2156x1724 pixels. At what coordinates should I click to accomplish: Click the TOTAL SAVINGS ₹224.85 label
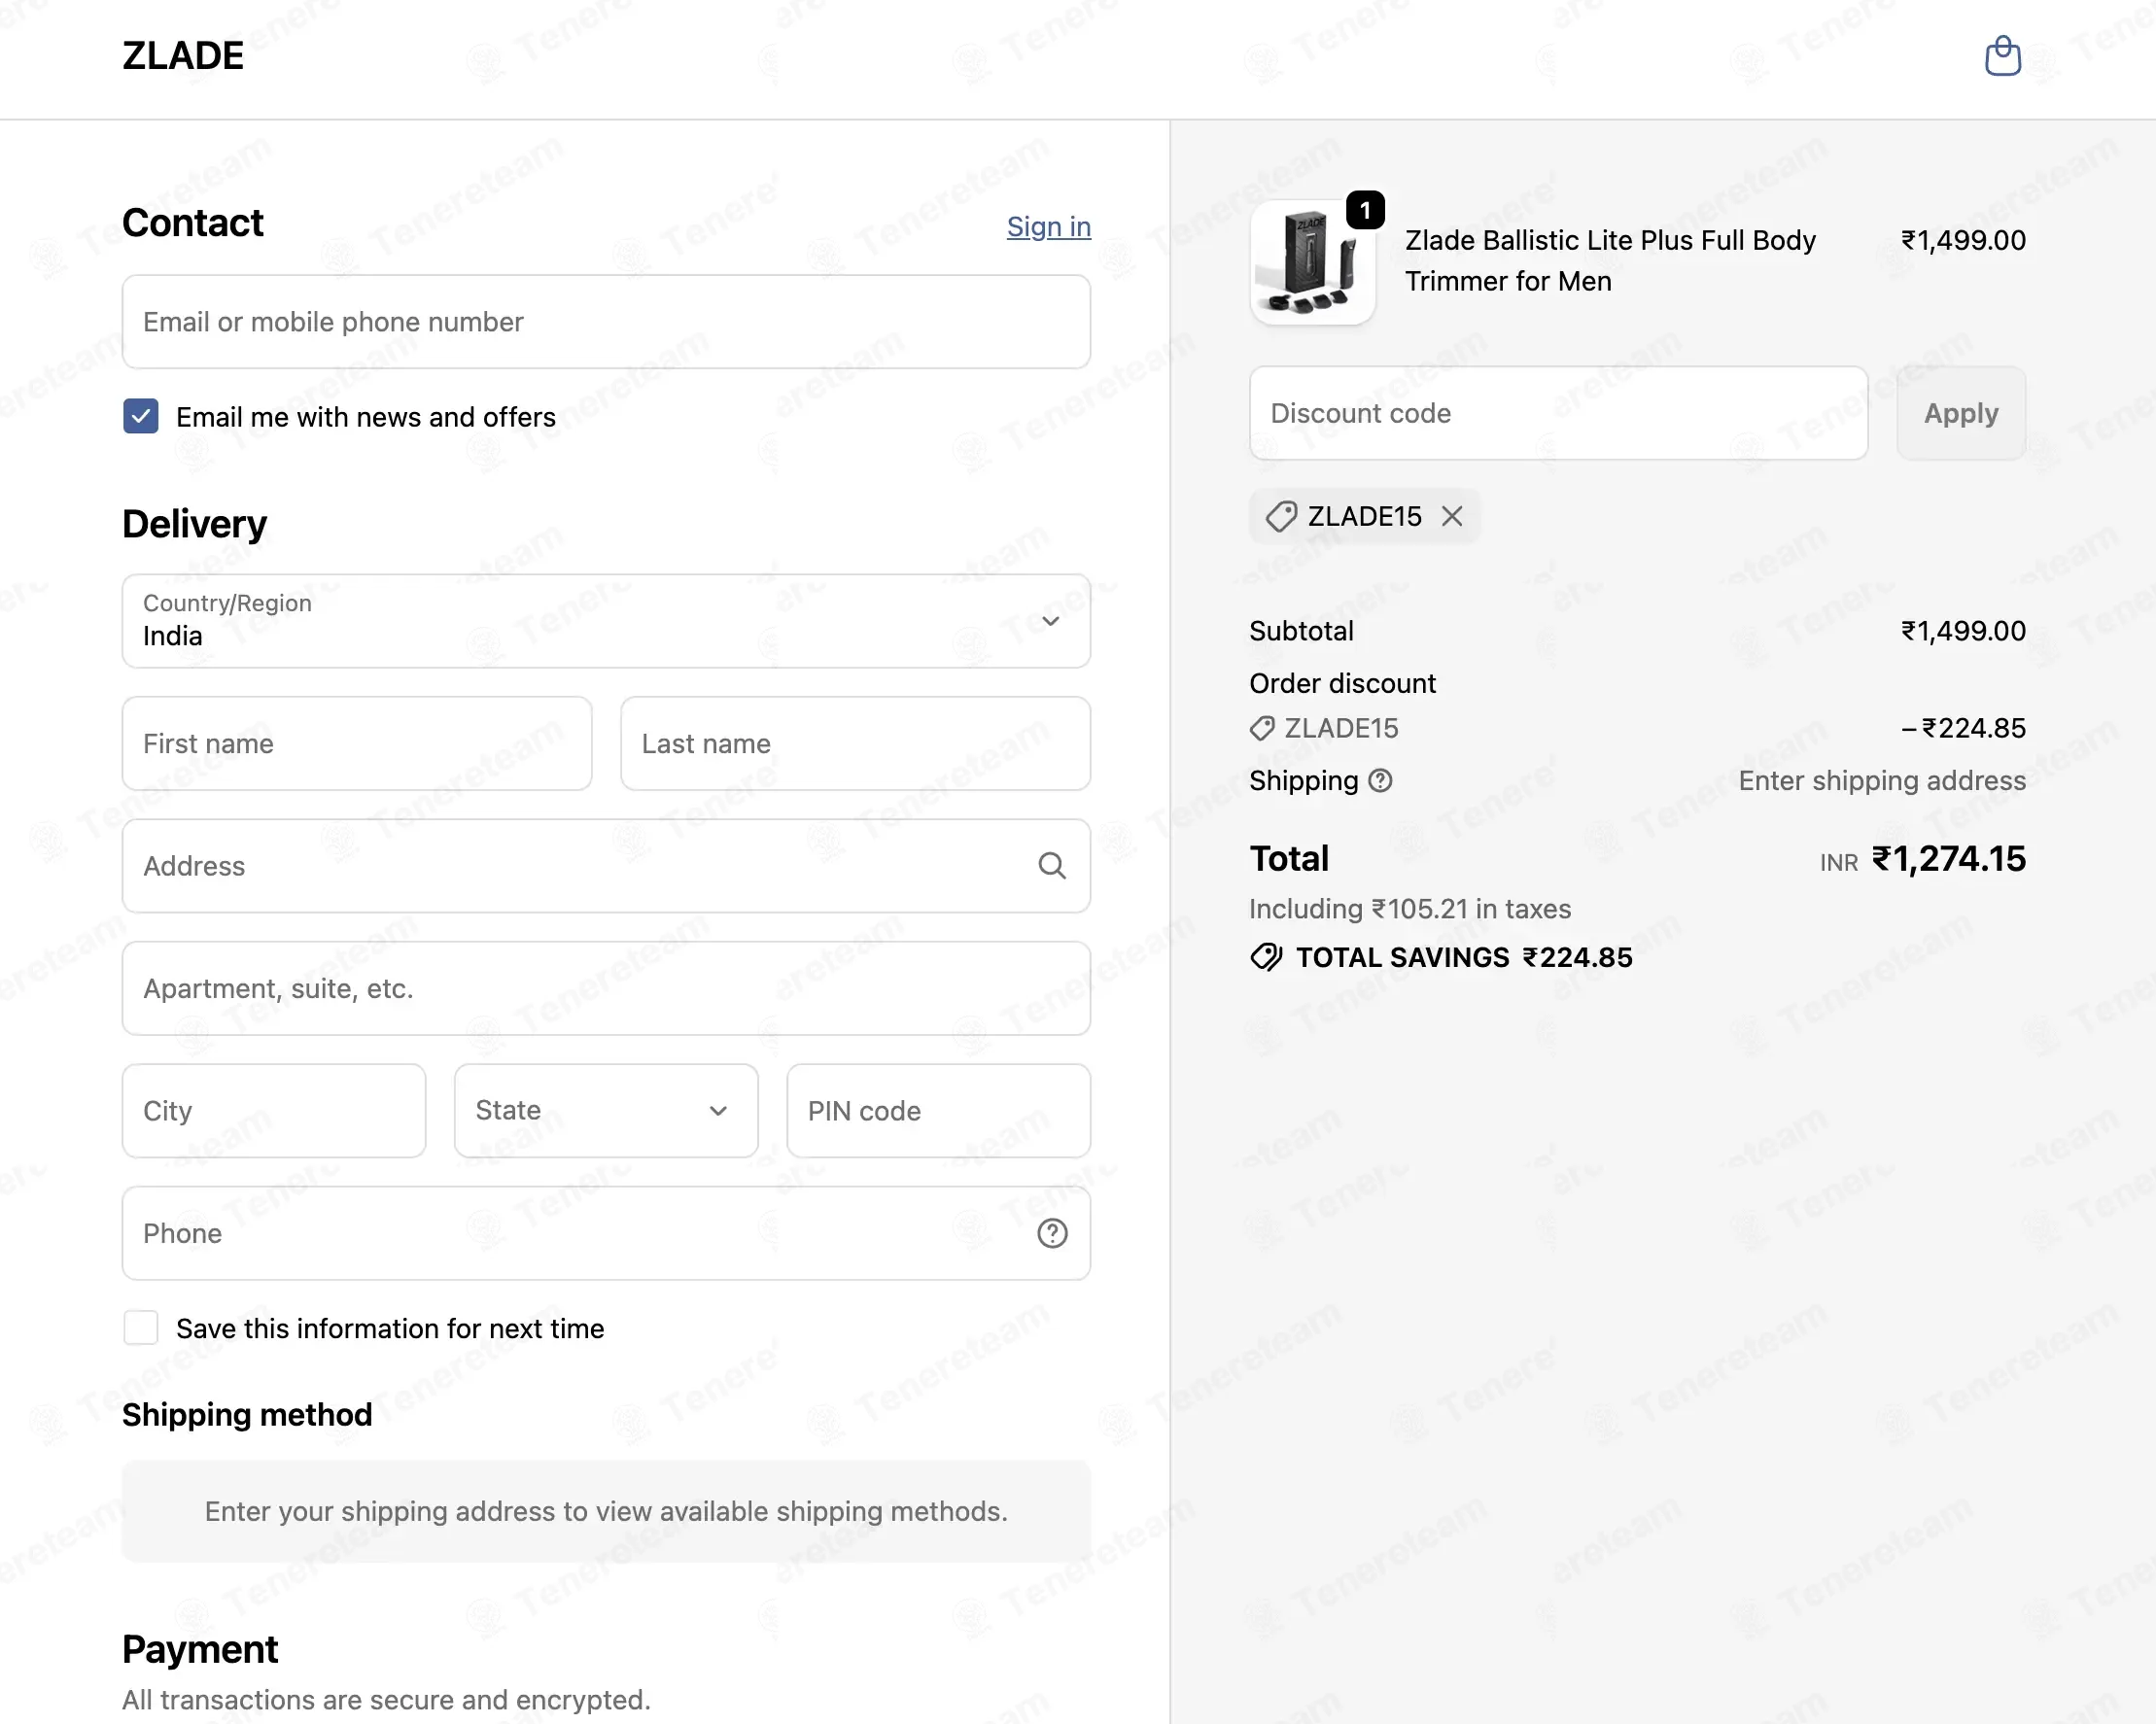point(1464,957)
